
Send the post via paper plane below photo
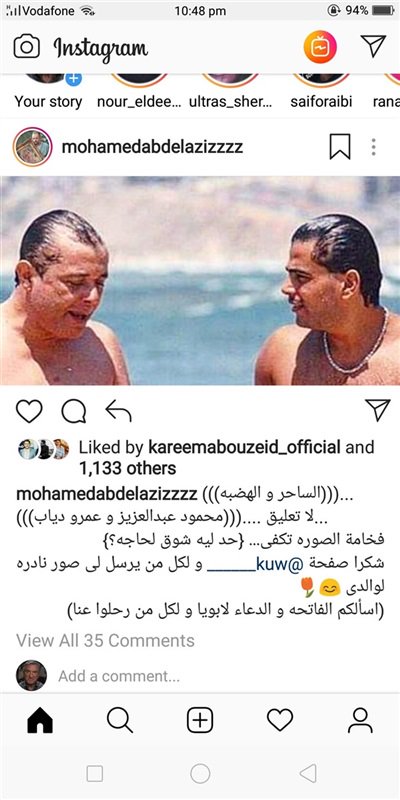click(378, 410)
